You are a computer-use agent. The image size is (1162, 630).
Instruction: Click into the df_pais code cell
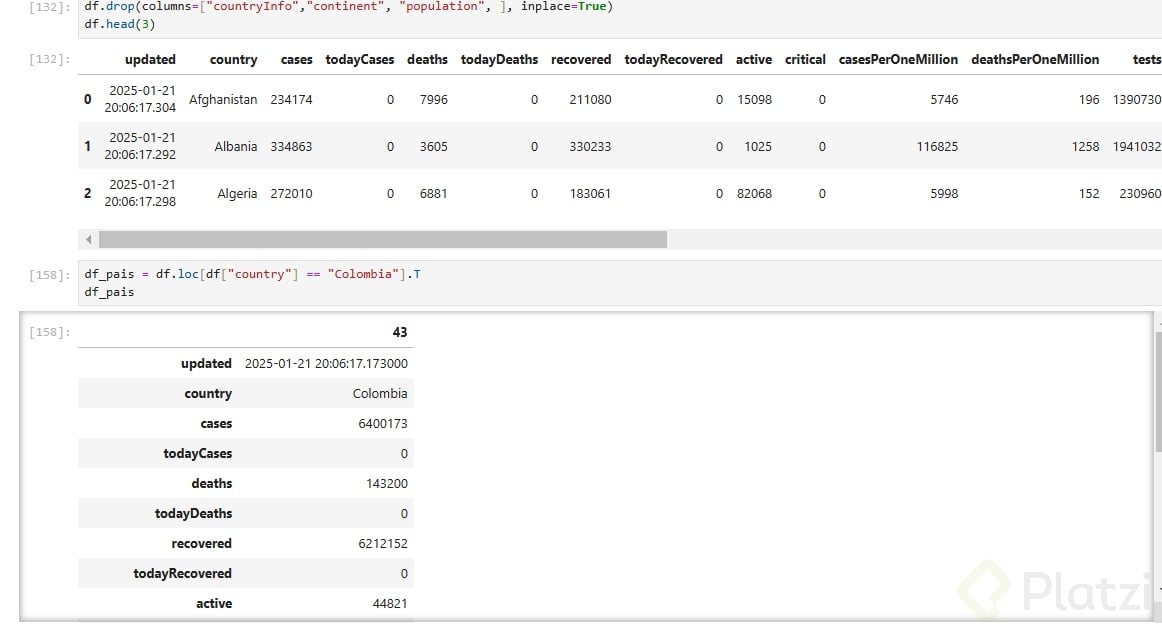click(x=622, y=283)
